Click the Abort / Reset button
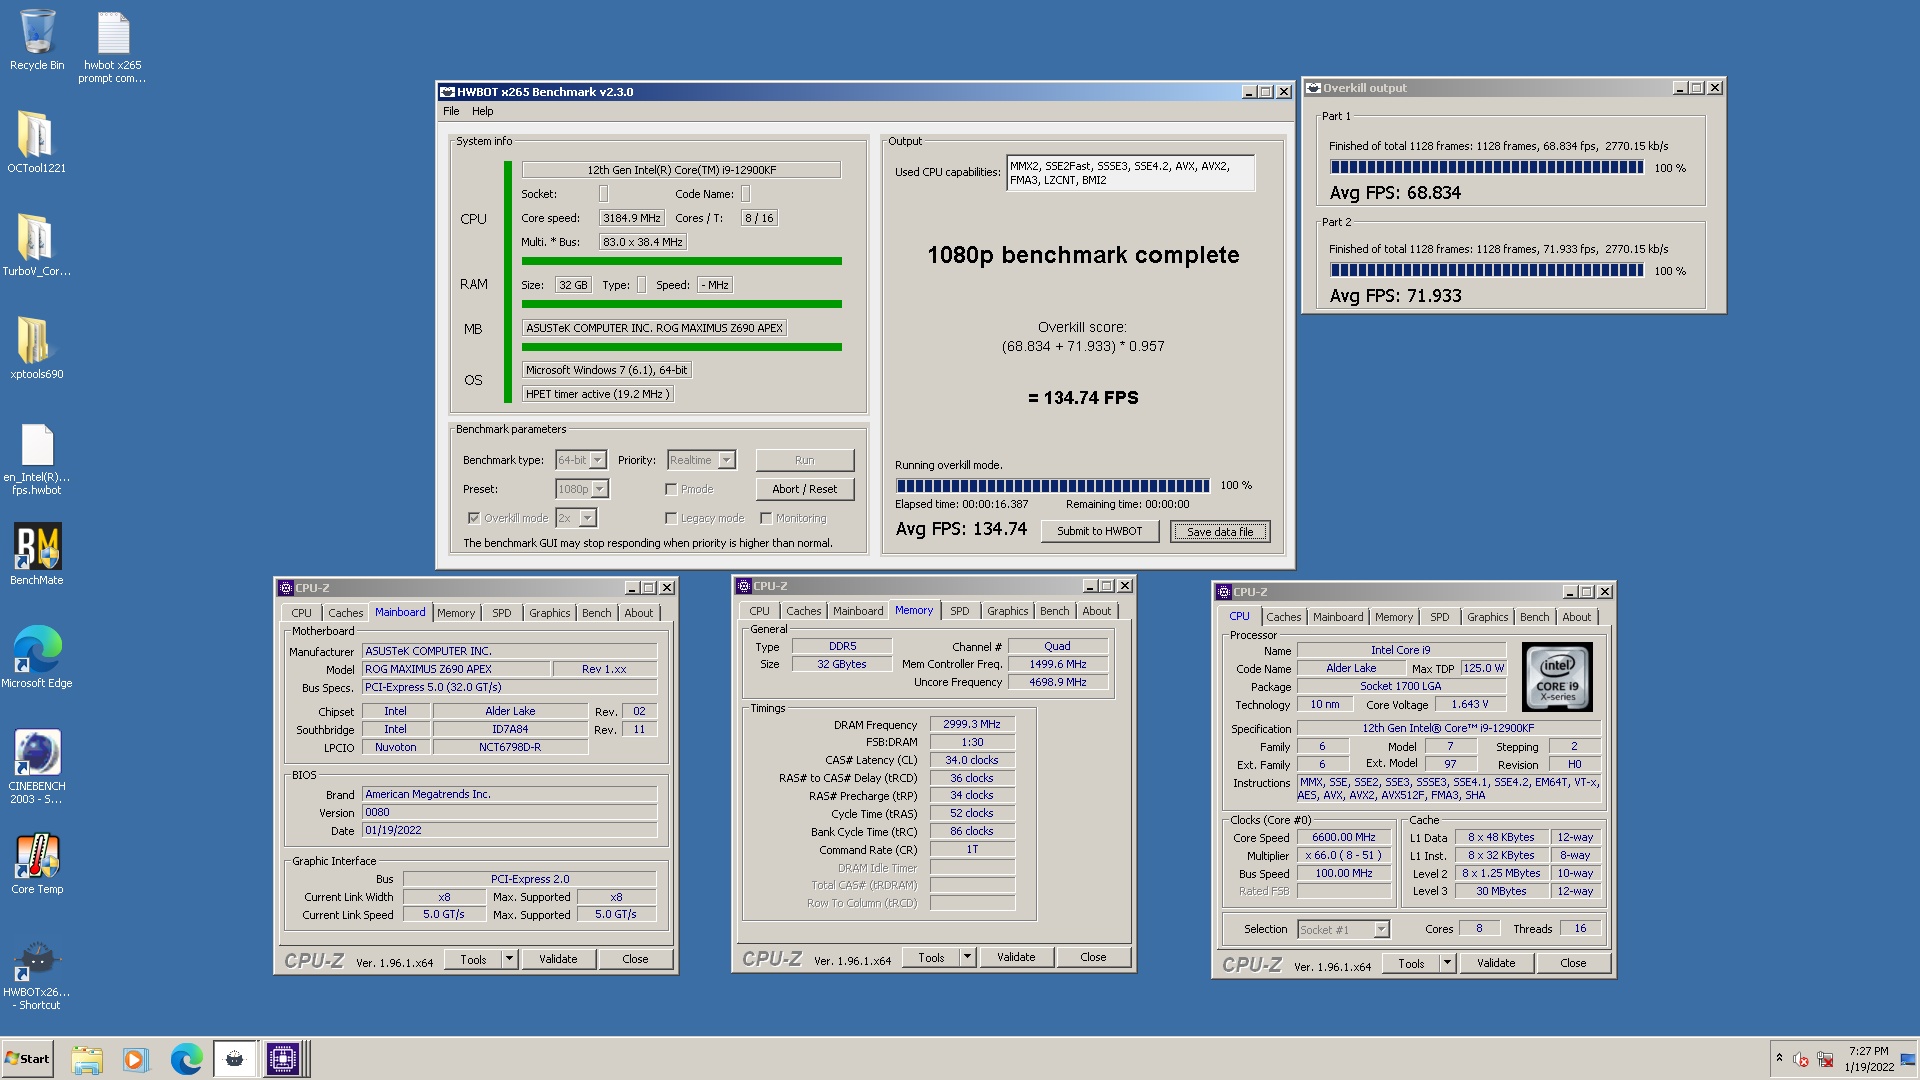This screenshot has width=1920, height=1080. (x=804, y=489)
